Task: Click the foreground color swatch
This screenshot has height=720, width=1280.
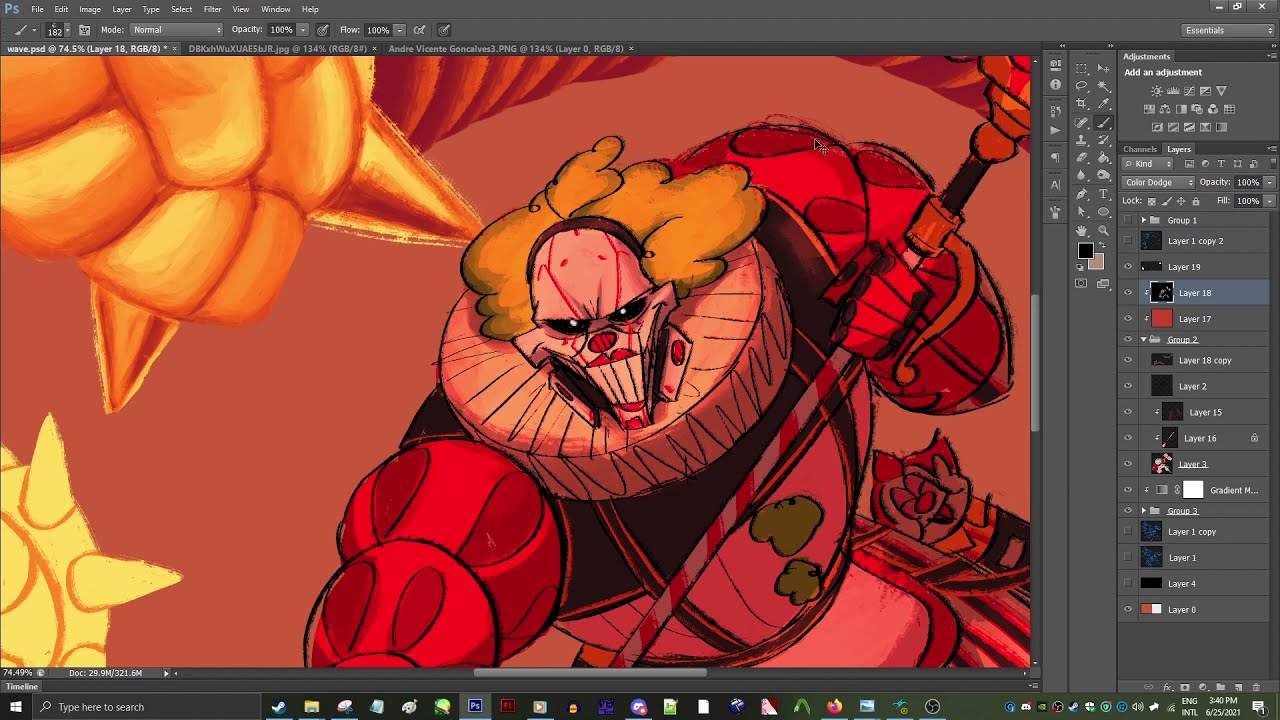Action: [x=1085, y=252]
